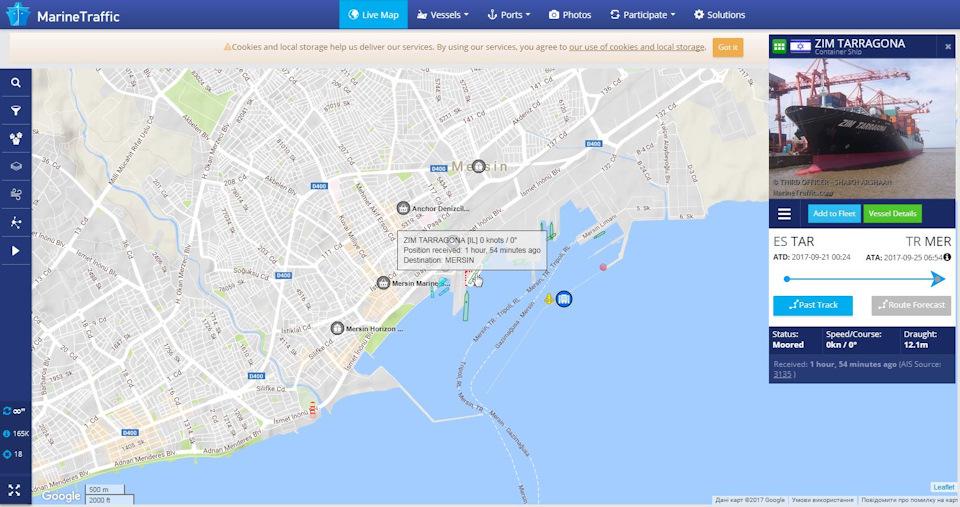Close the ZIM TARRAGONA vessel panel
This screenshot has height=507, width=960.
948,47
